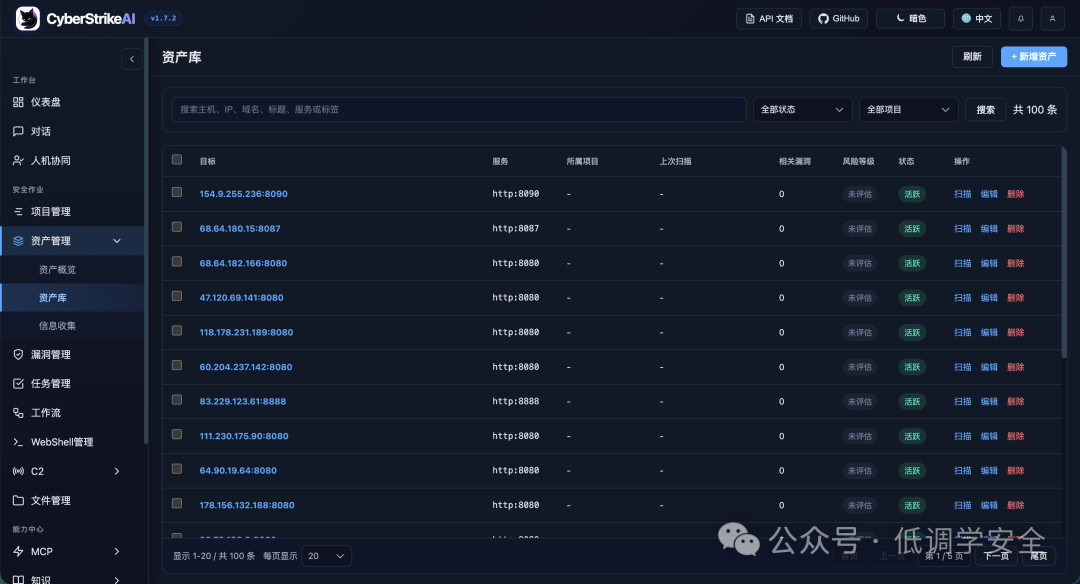This screenshot has width=1080, height=584.
Task: Click 删除 for 64.90.19.64:8080
Action: (1015, 470)
